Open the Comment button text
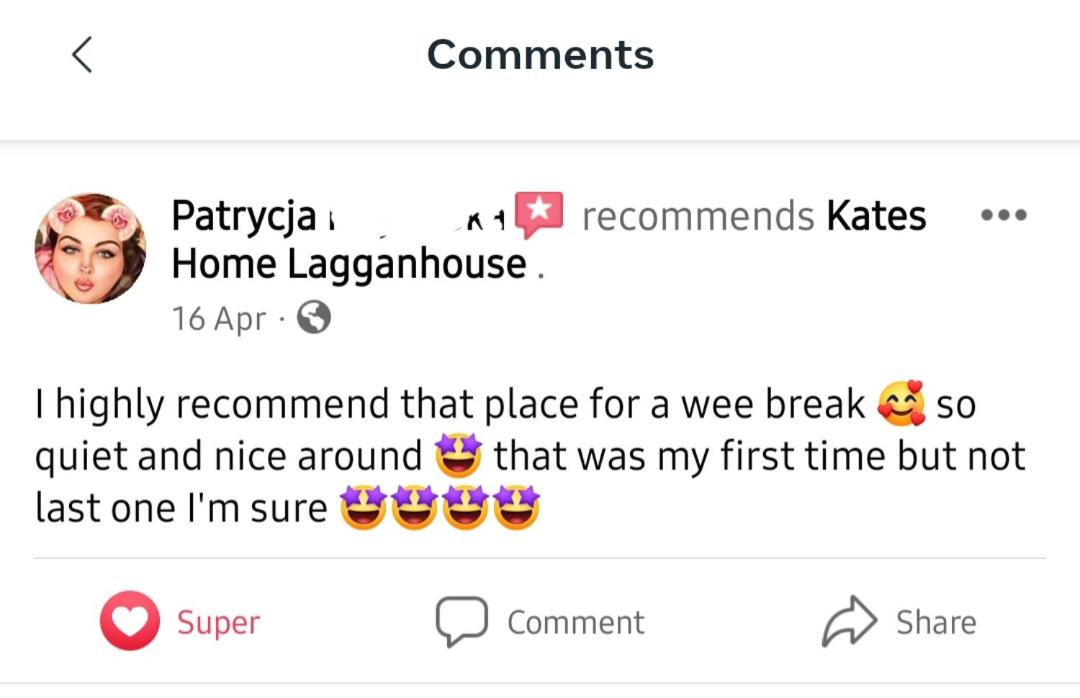The image size is (1080, 698). tap(576, 622)
